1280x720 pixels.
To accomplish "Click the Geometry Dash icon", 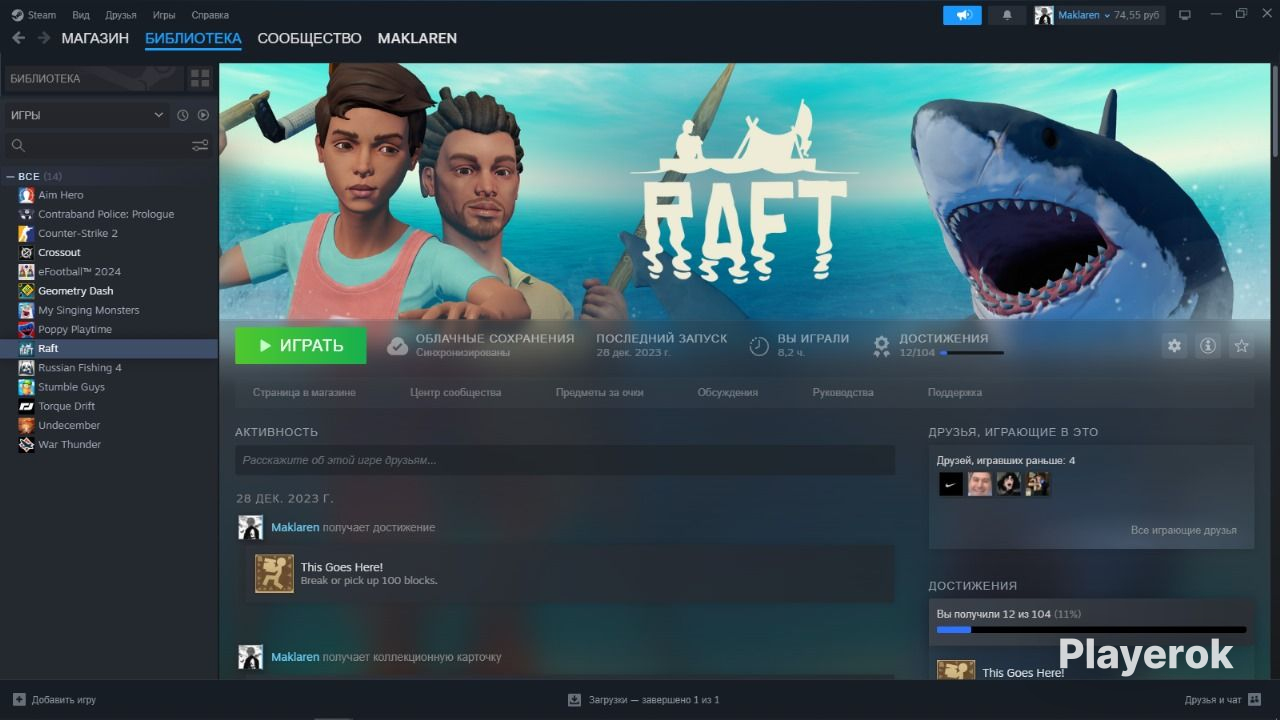I will tap(27, 291).
